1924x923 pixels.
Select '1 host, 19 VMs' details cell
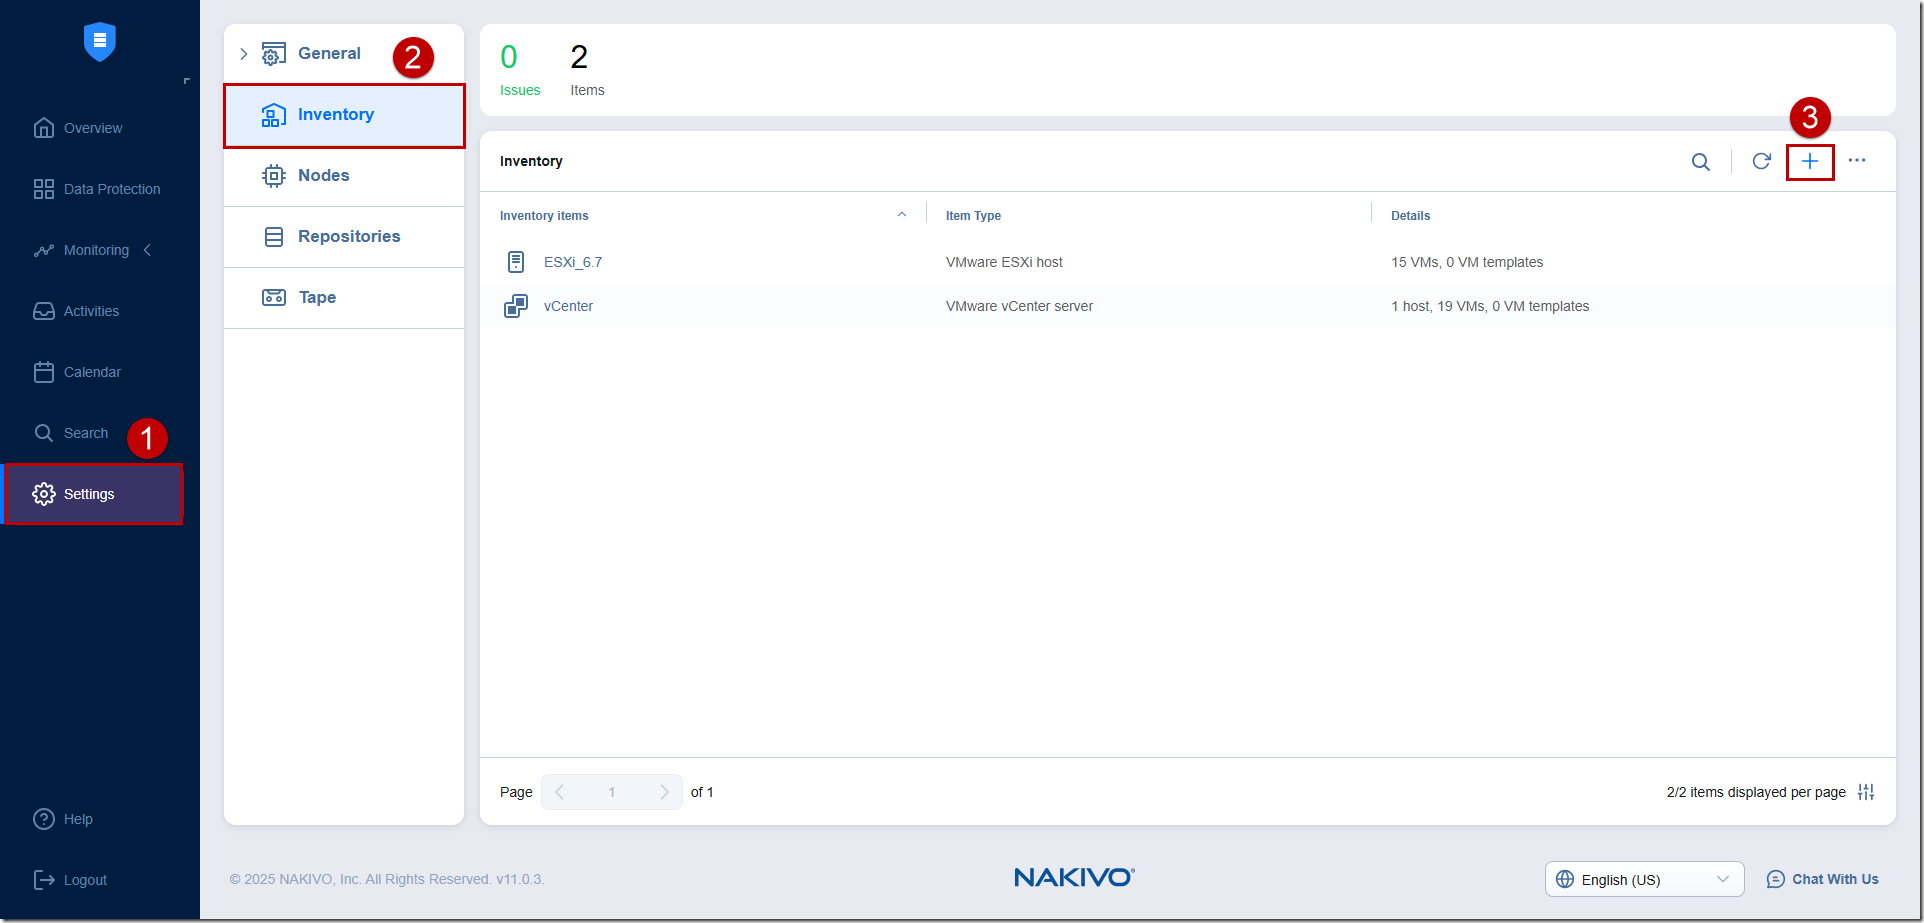pyautogui.click(x=1490, y=306)
